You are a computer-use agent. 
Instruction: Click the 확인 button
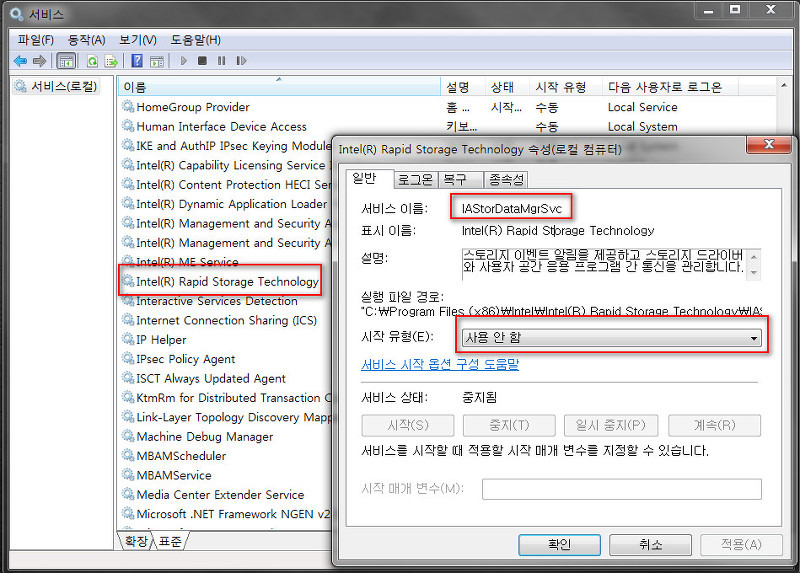(x=559, y=544)
